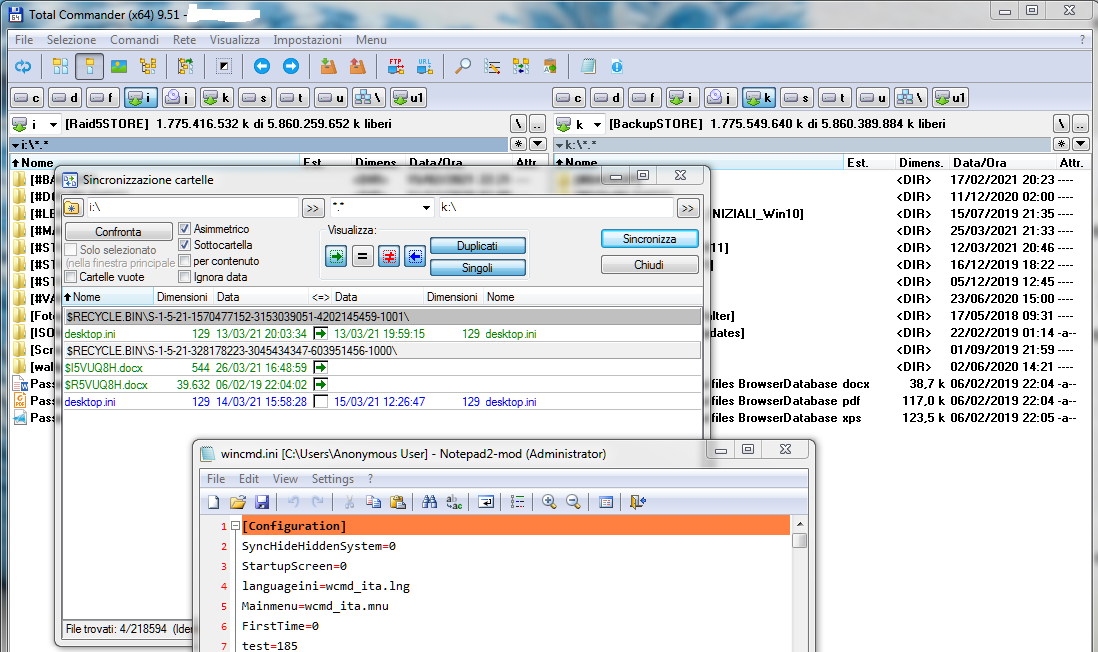The height and width of the screenshot is (652, 1098).
Task: Click Open file icon in Notepad2 toolbar
Action: click(238, 501)
